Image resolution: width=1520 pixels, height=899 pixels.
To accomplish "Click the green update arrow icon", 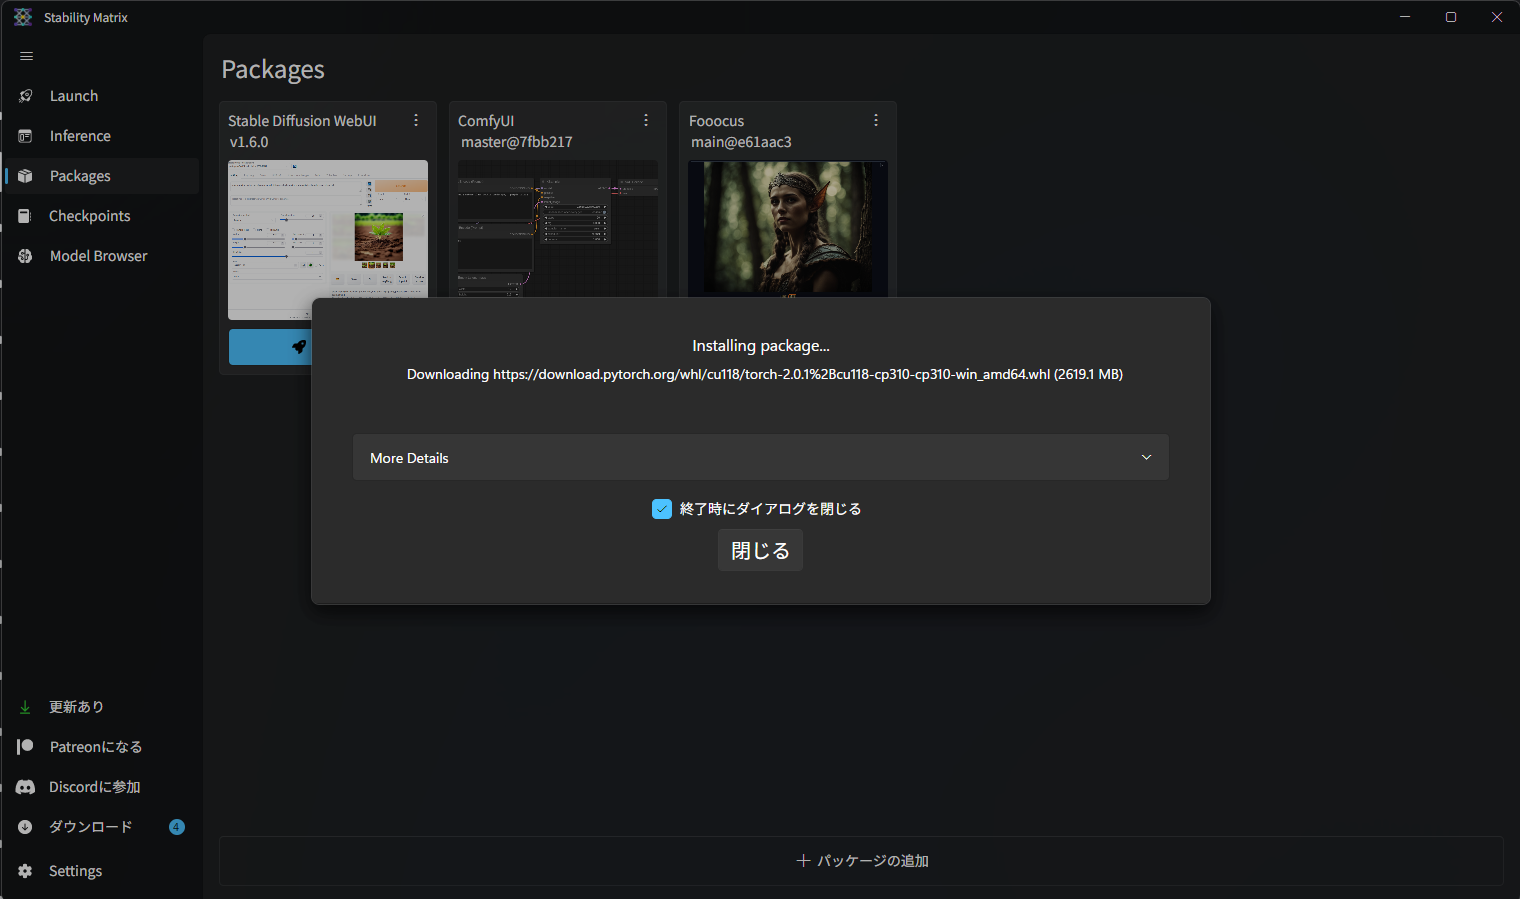I will click(25, 707).
